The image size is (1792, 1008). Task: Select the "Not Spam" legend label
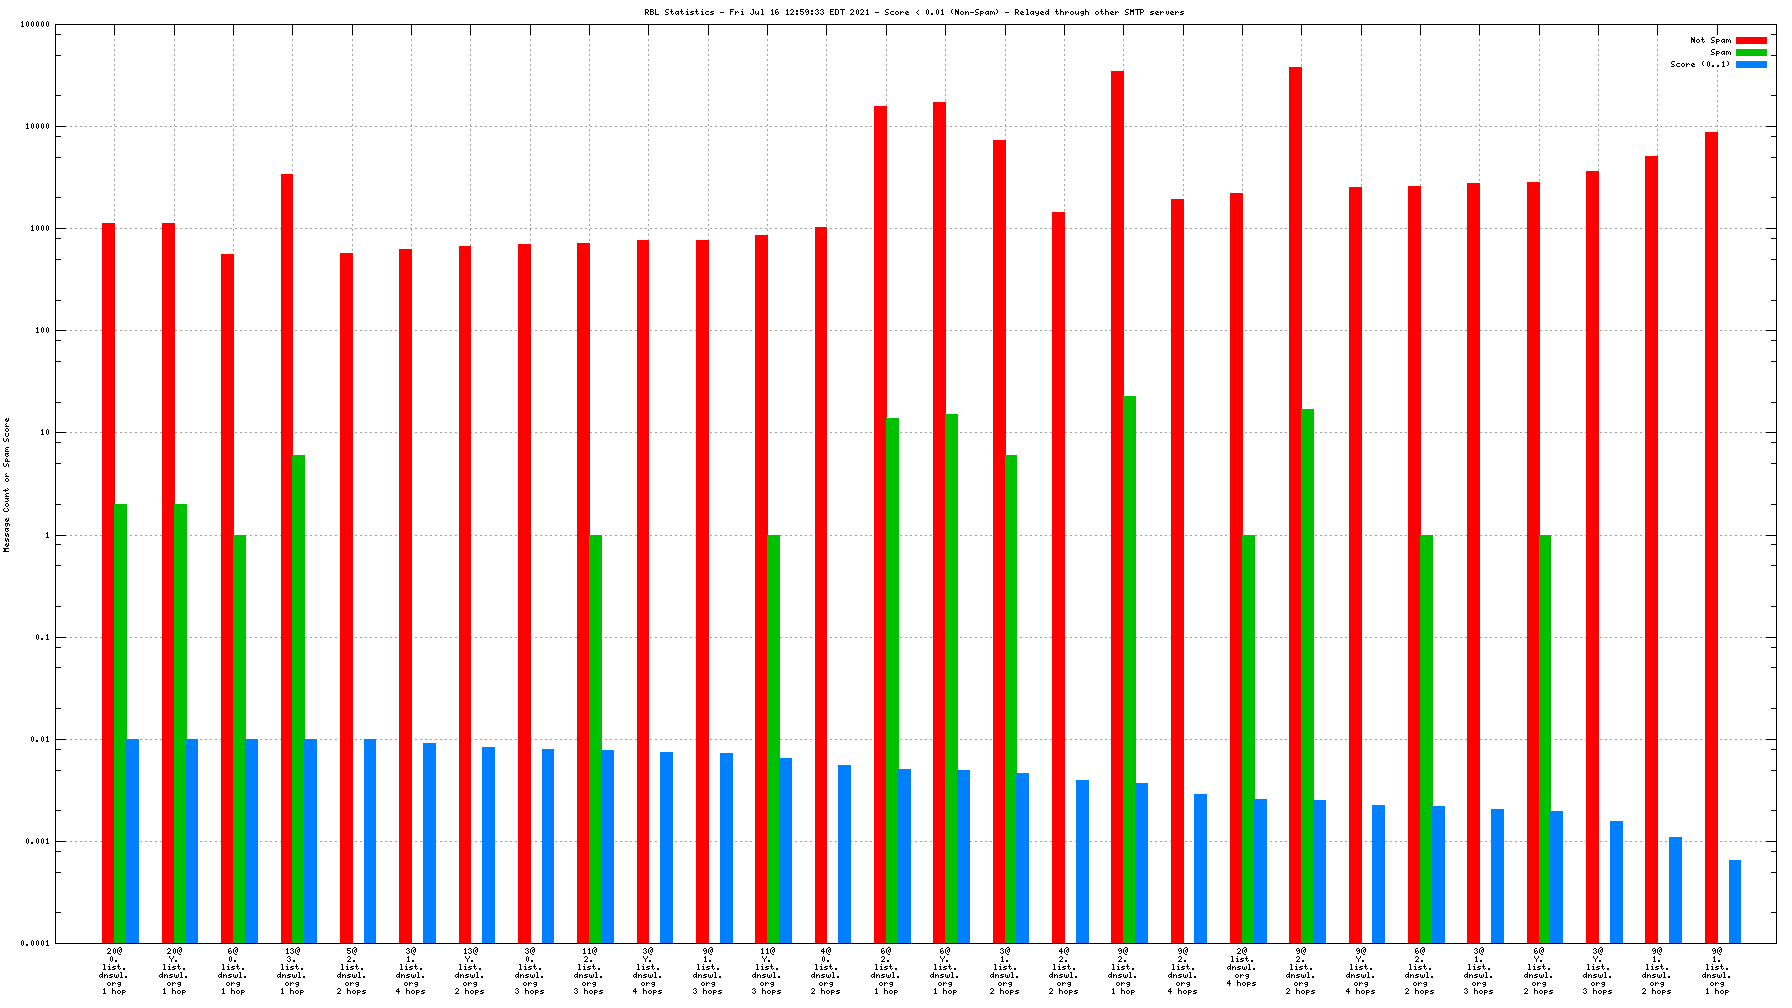[1710, 40]
